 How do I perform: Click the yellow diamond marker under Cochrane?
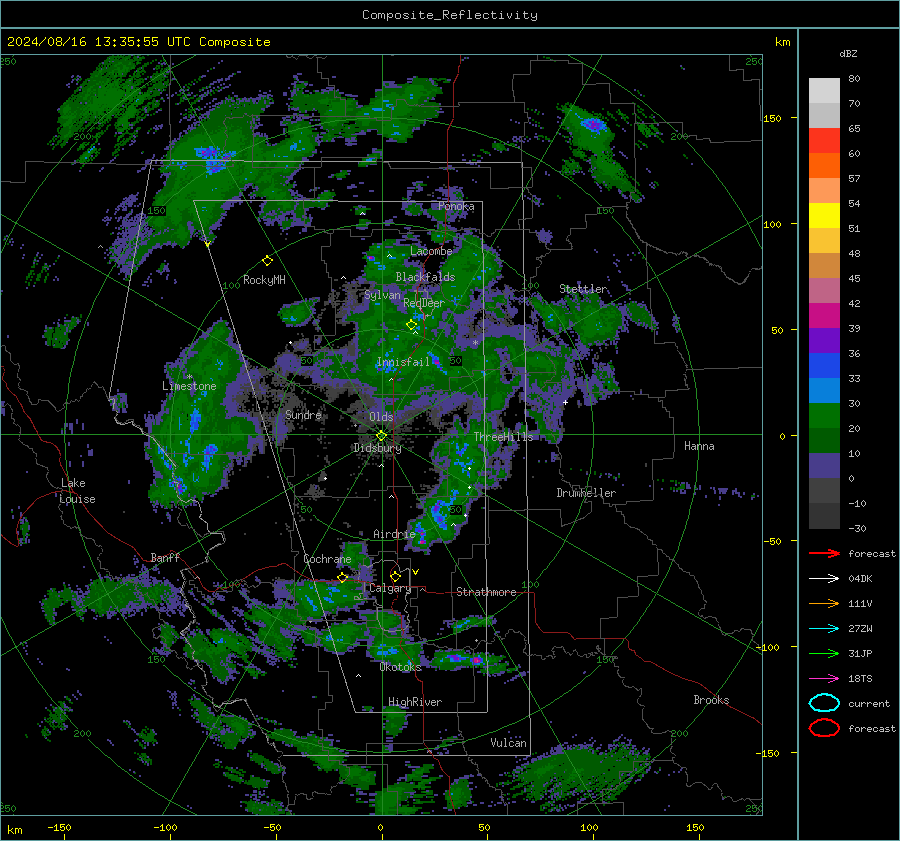click(342, 577)
